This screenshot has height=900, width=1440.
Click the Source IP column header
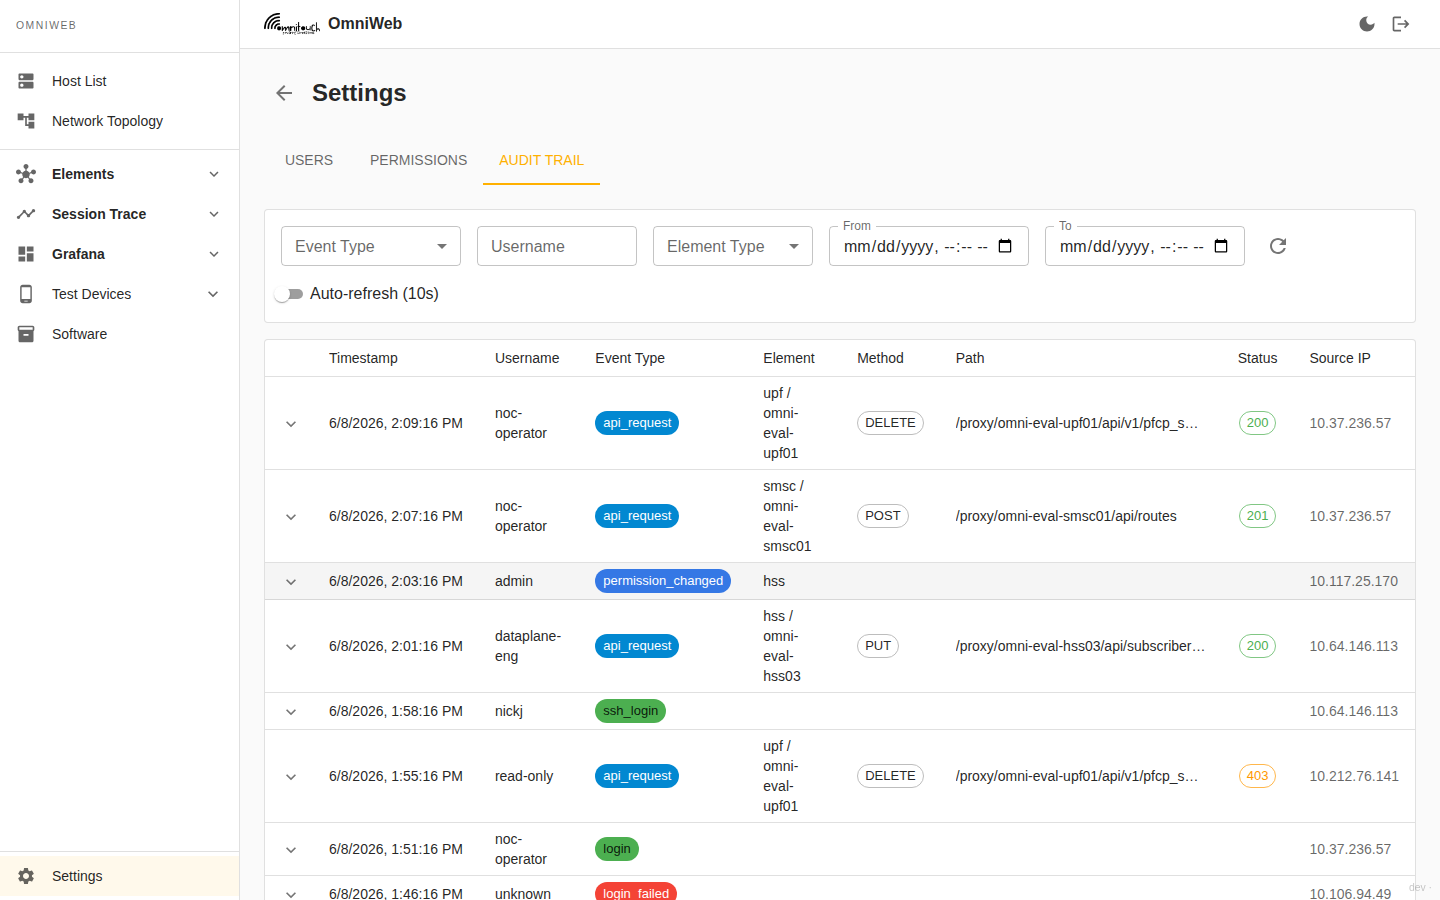coord(1340,358)
